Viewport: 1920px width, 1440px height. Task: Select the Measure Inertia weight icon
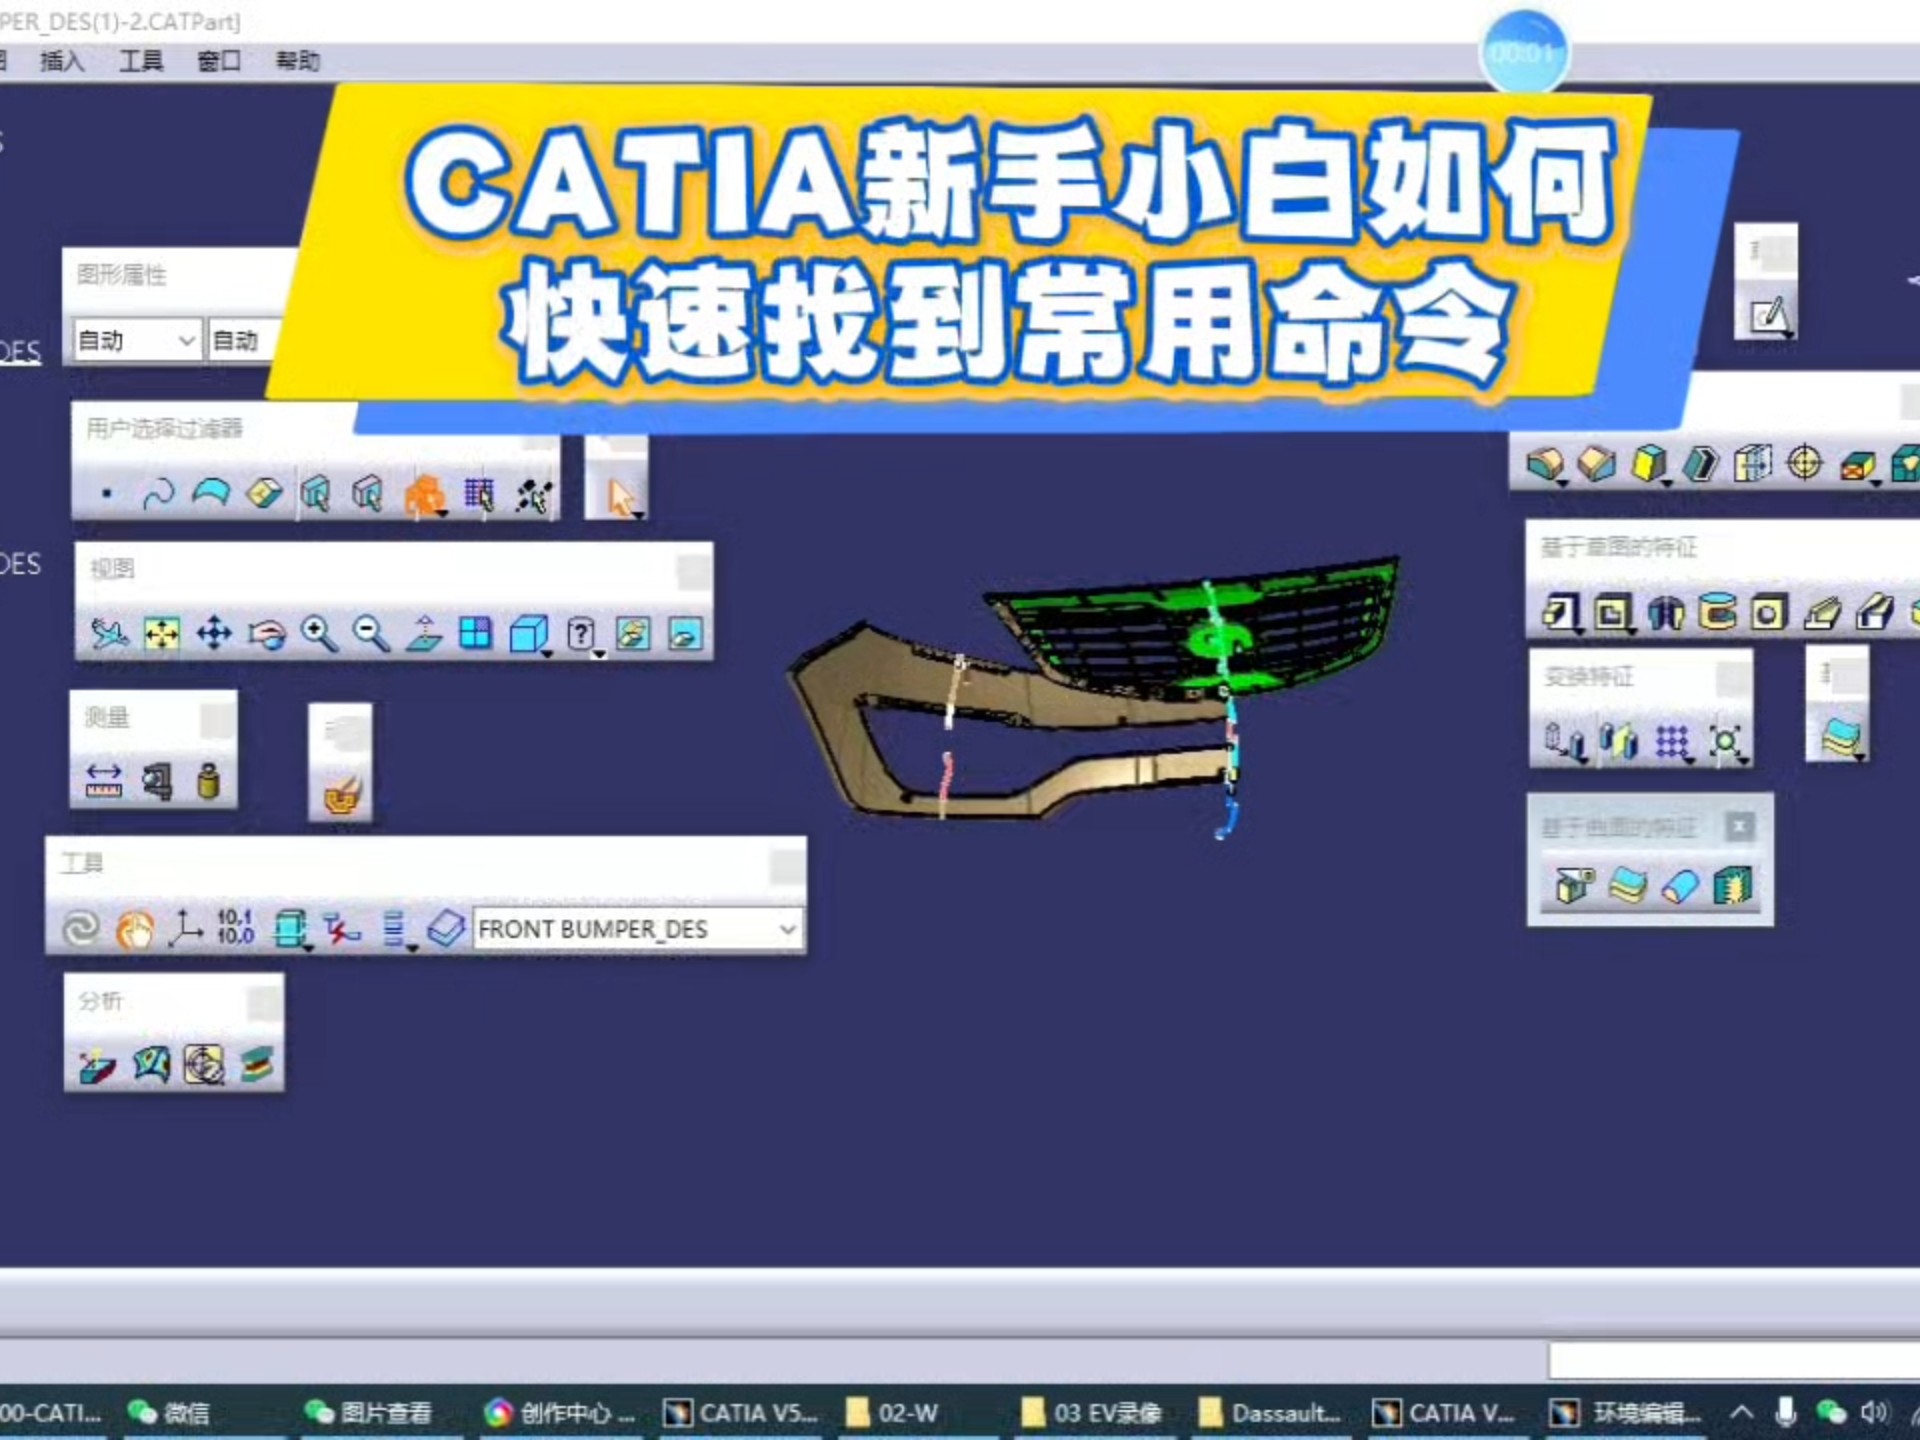pyautogui.click(x=209, y=781)
